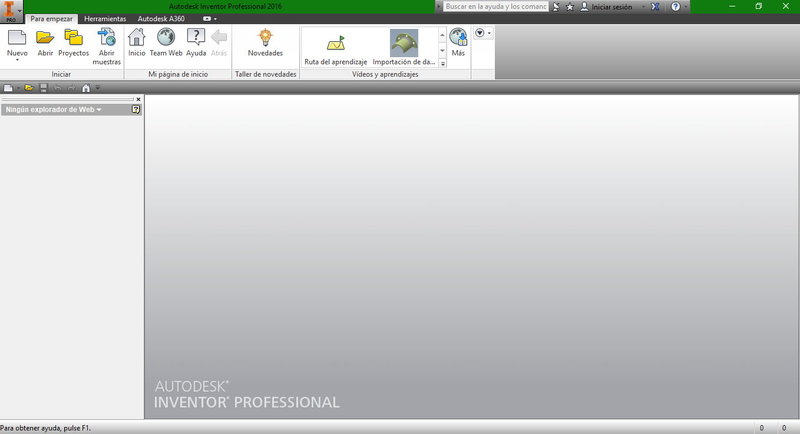Click Iniciar panel label
The height and width of the screenshot is (434, 800).
(61, 74)
